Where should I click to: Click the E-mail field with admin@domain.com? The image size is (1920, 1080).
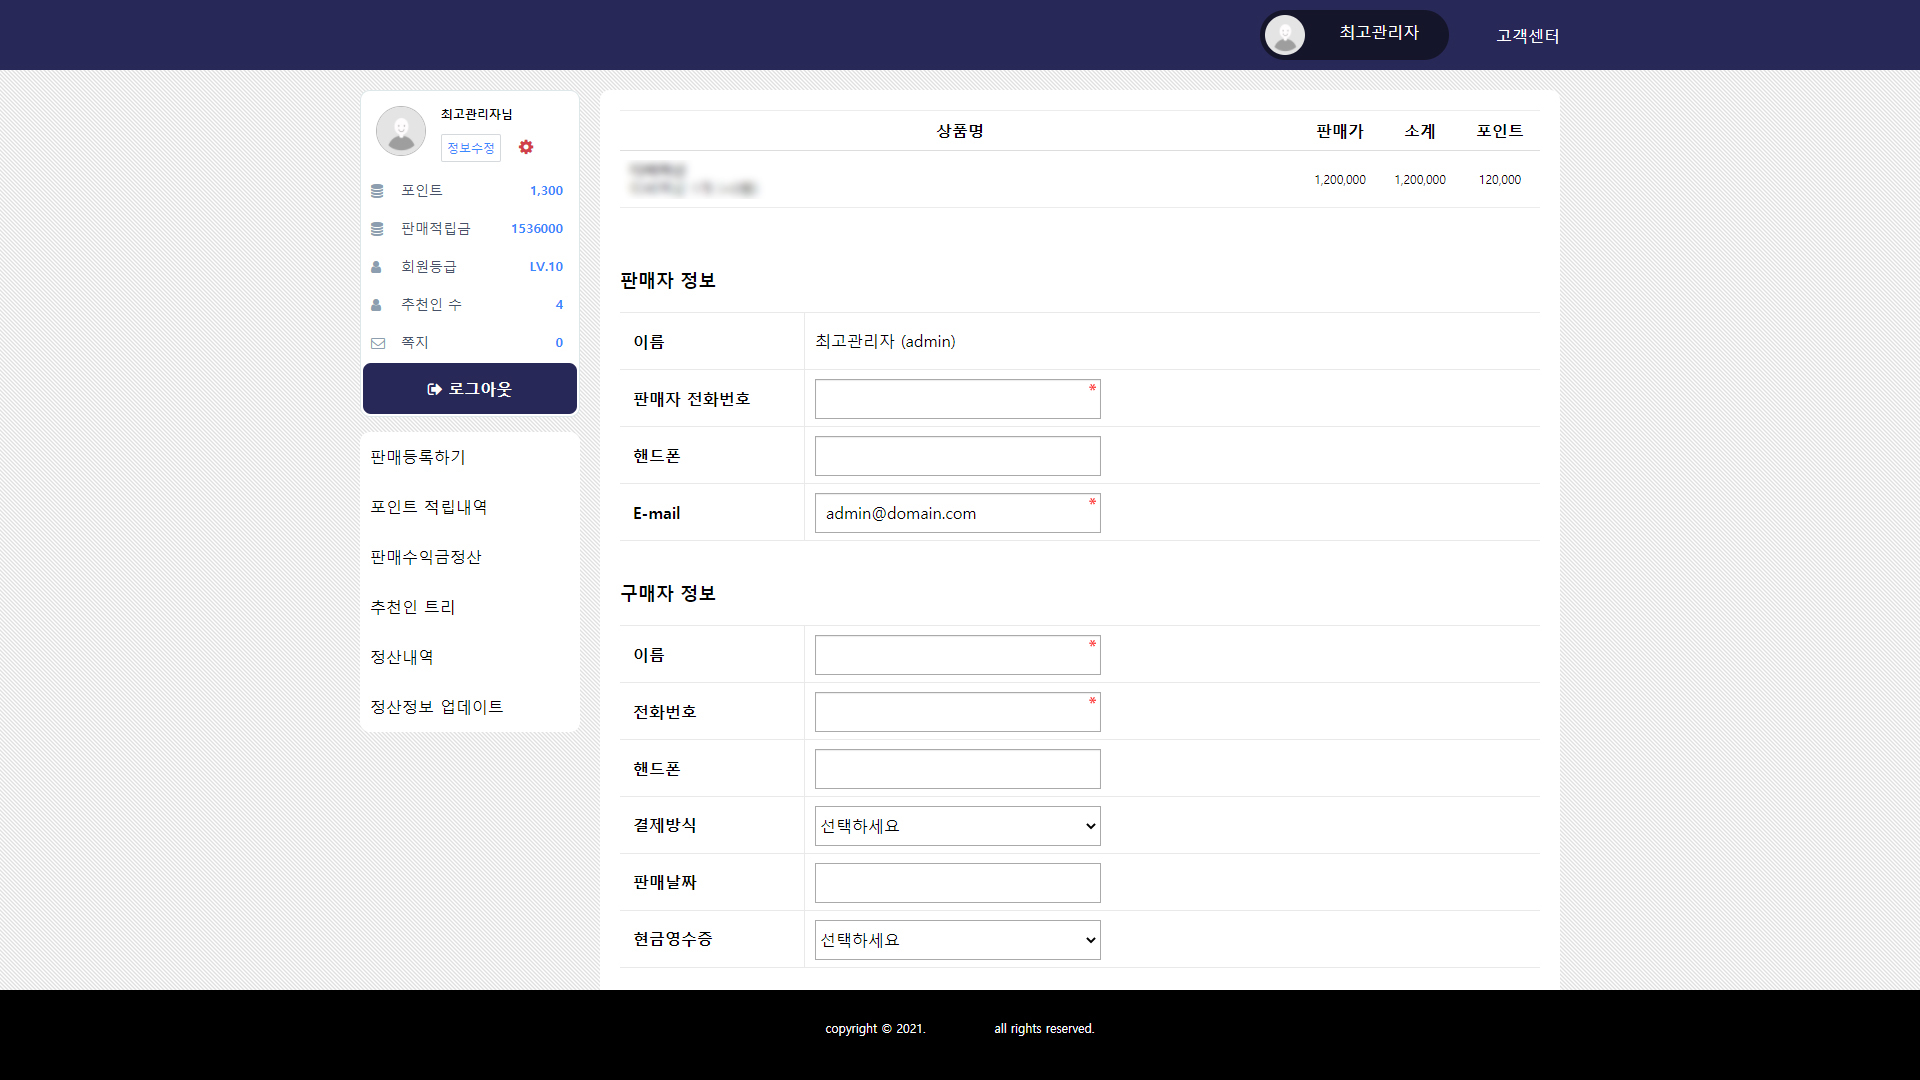coord(957,513)
